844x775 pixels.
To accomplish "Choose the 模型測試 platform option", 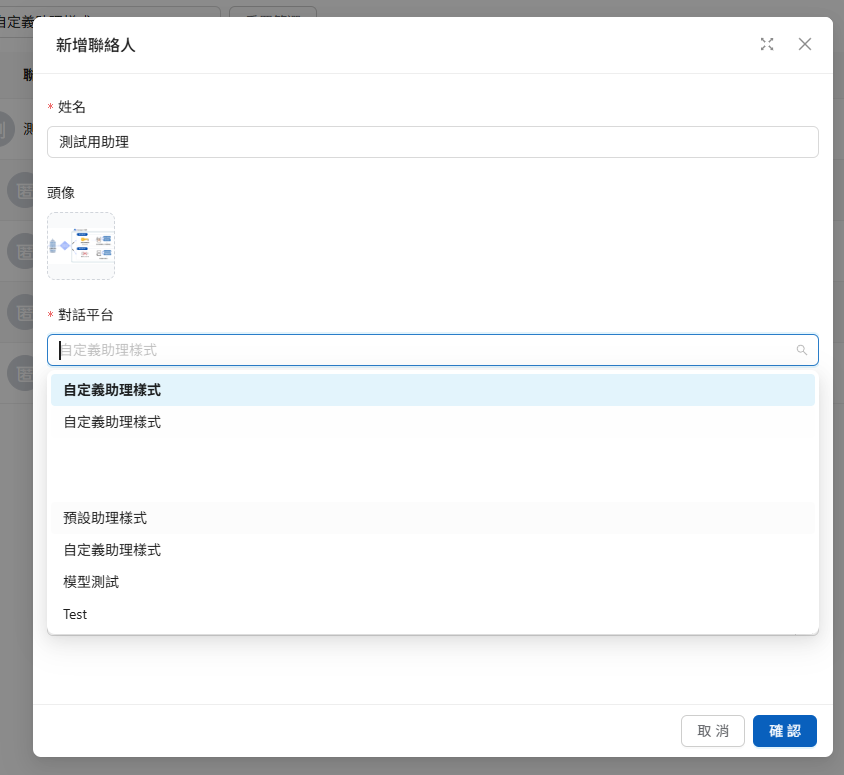I will 91,582.
